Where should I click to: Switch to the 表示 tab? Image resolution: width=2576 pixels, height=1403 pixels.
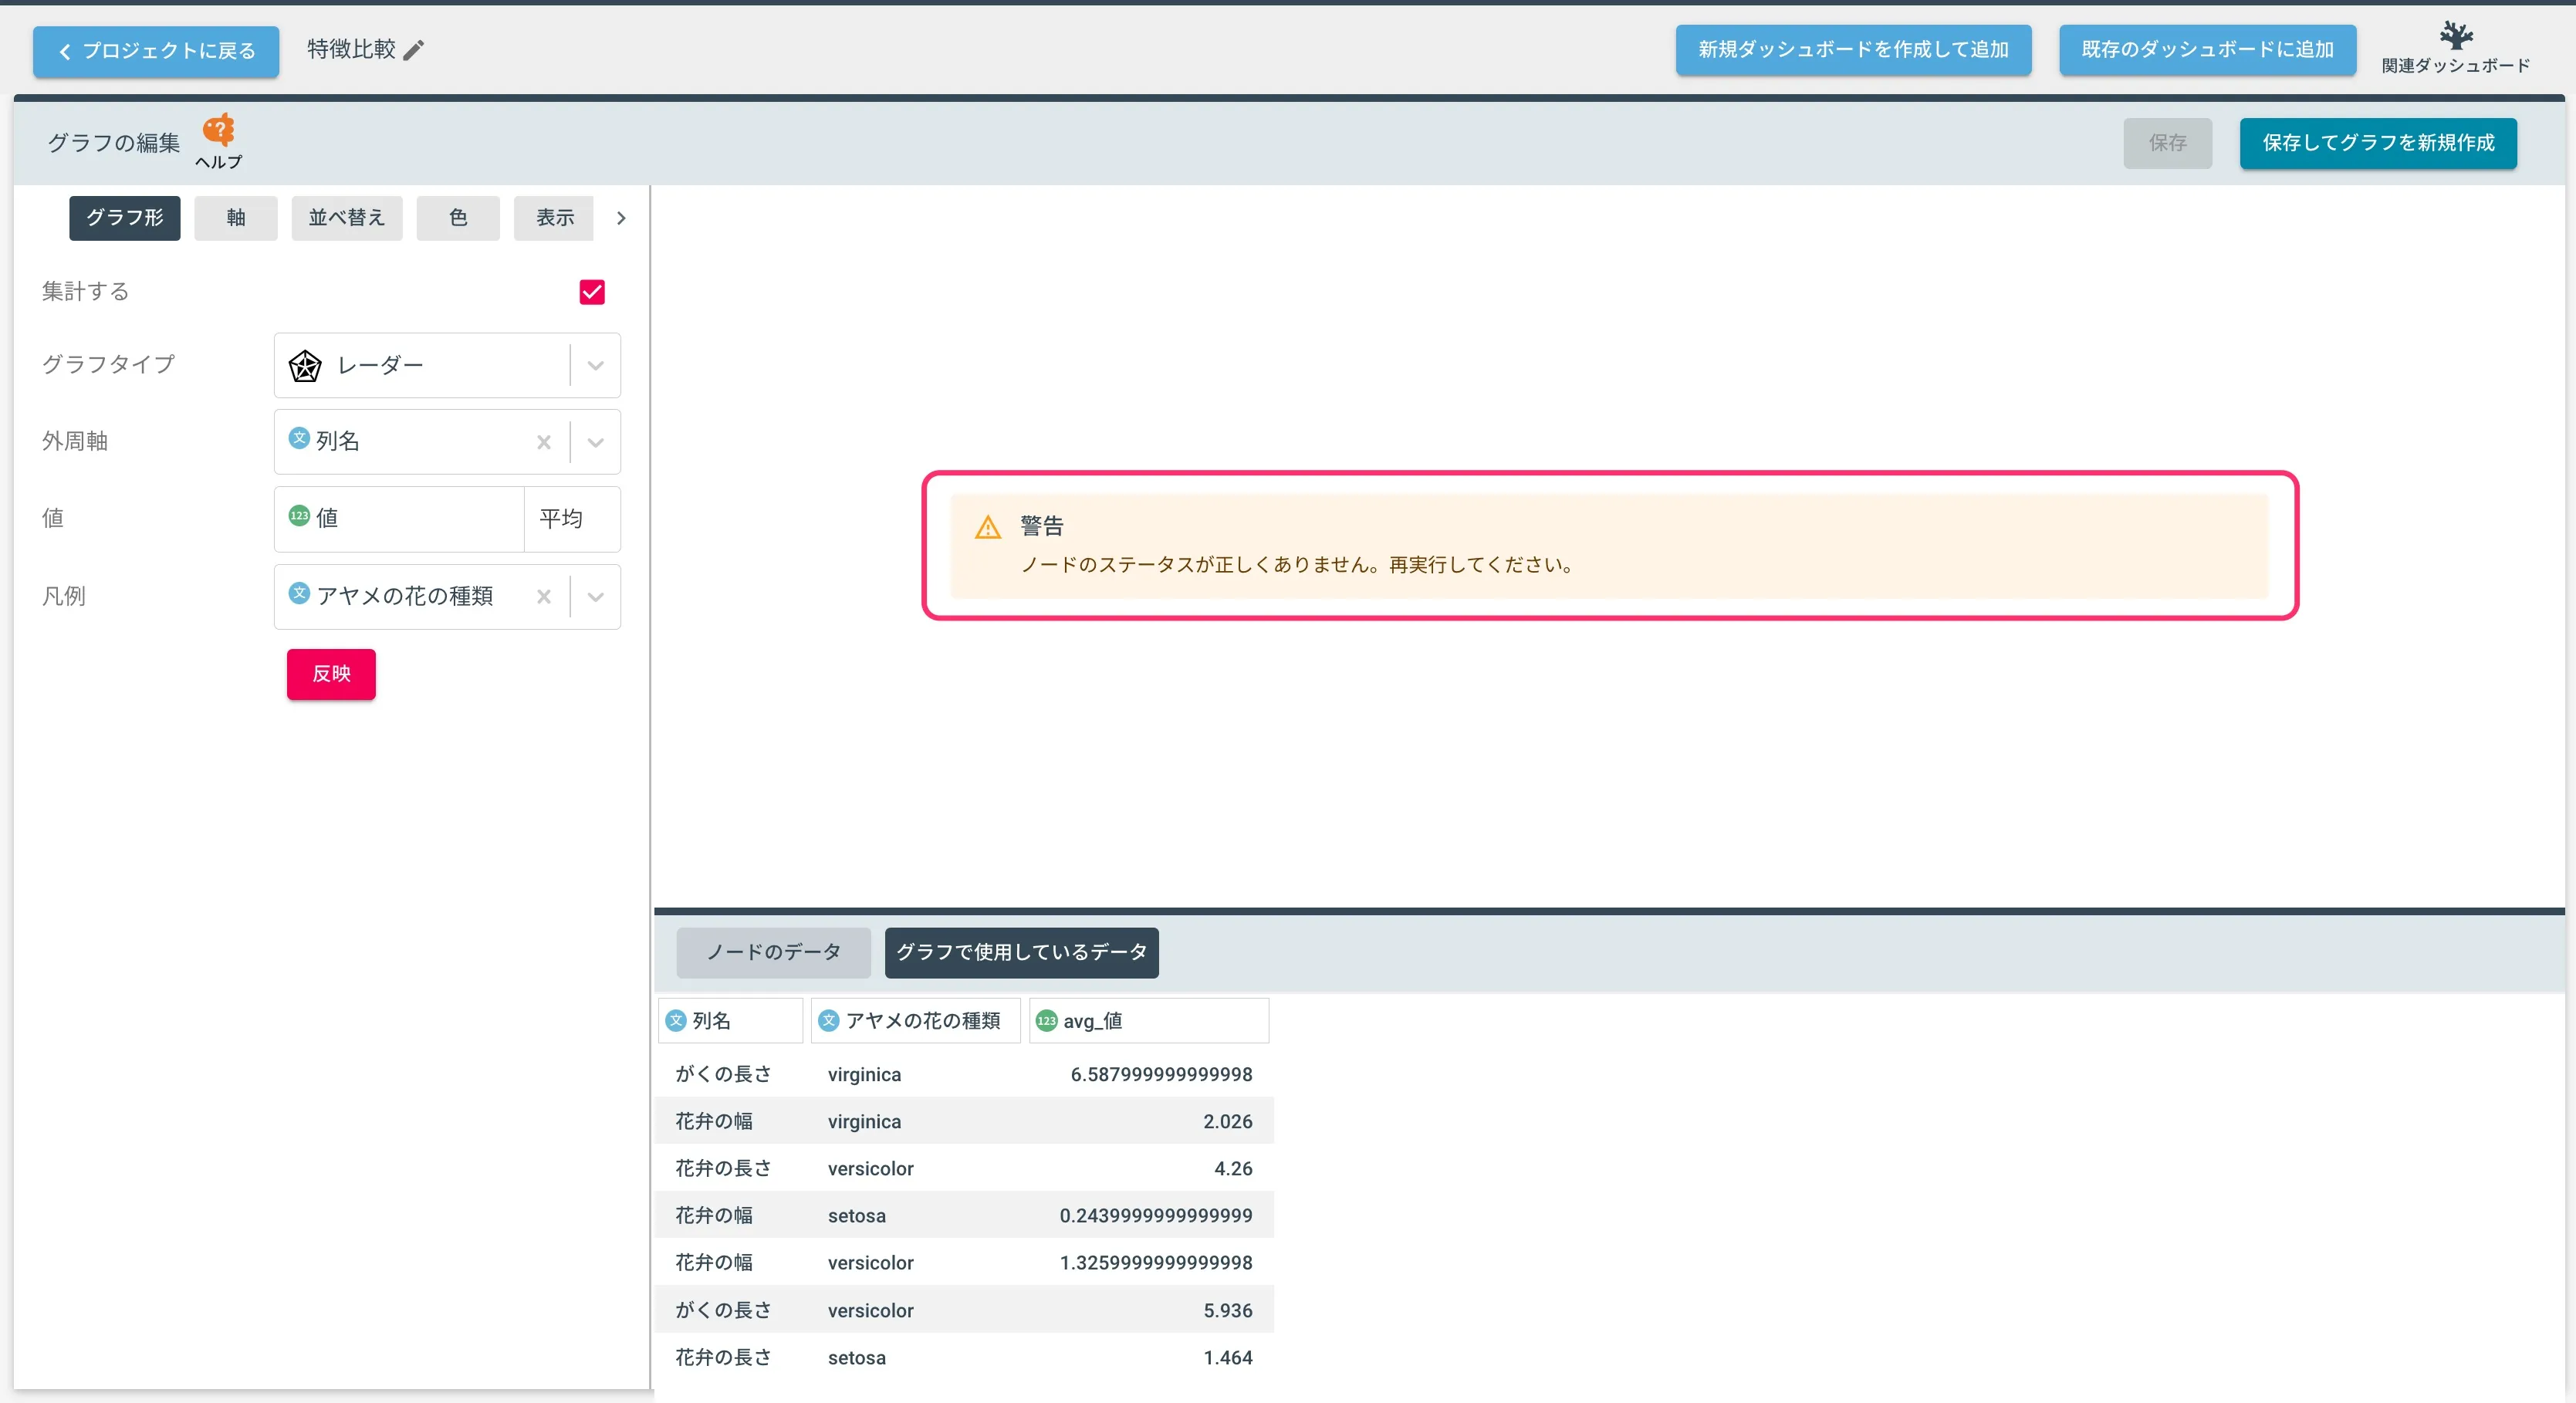point(554,218)
